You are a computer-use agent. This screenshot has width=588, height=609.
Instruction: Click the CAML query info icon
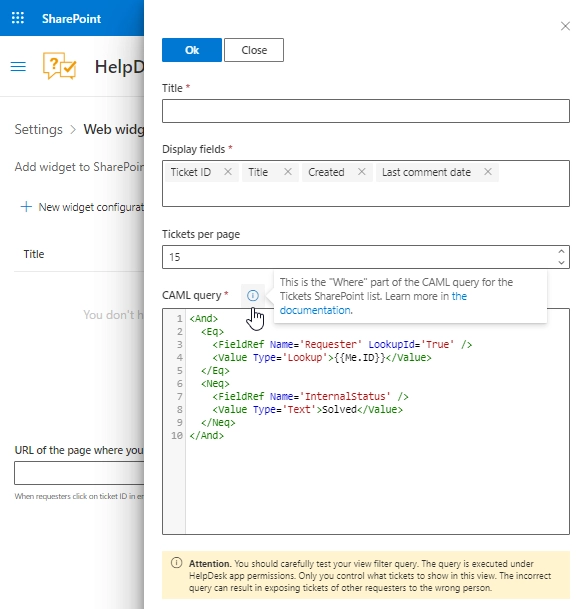tap(253, 296)
